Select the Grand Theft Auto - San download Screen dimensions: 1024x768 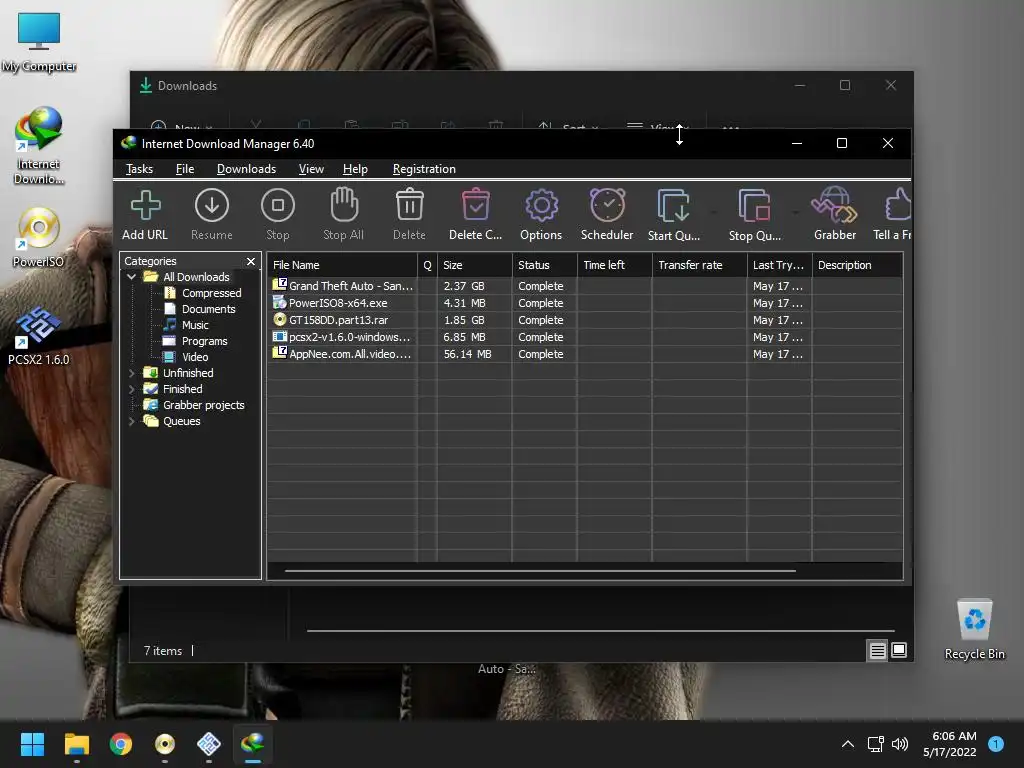[x=584, y=286]
